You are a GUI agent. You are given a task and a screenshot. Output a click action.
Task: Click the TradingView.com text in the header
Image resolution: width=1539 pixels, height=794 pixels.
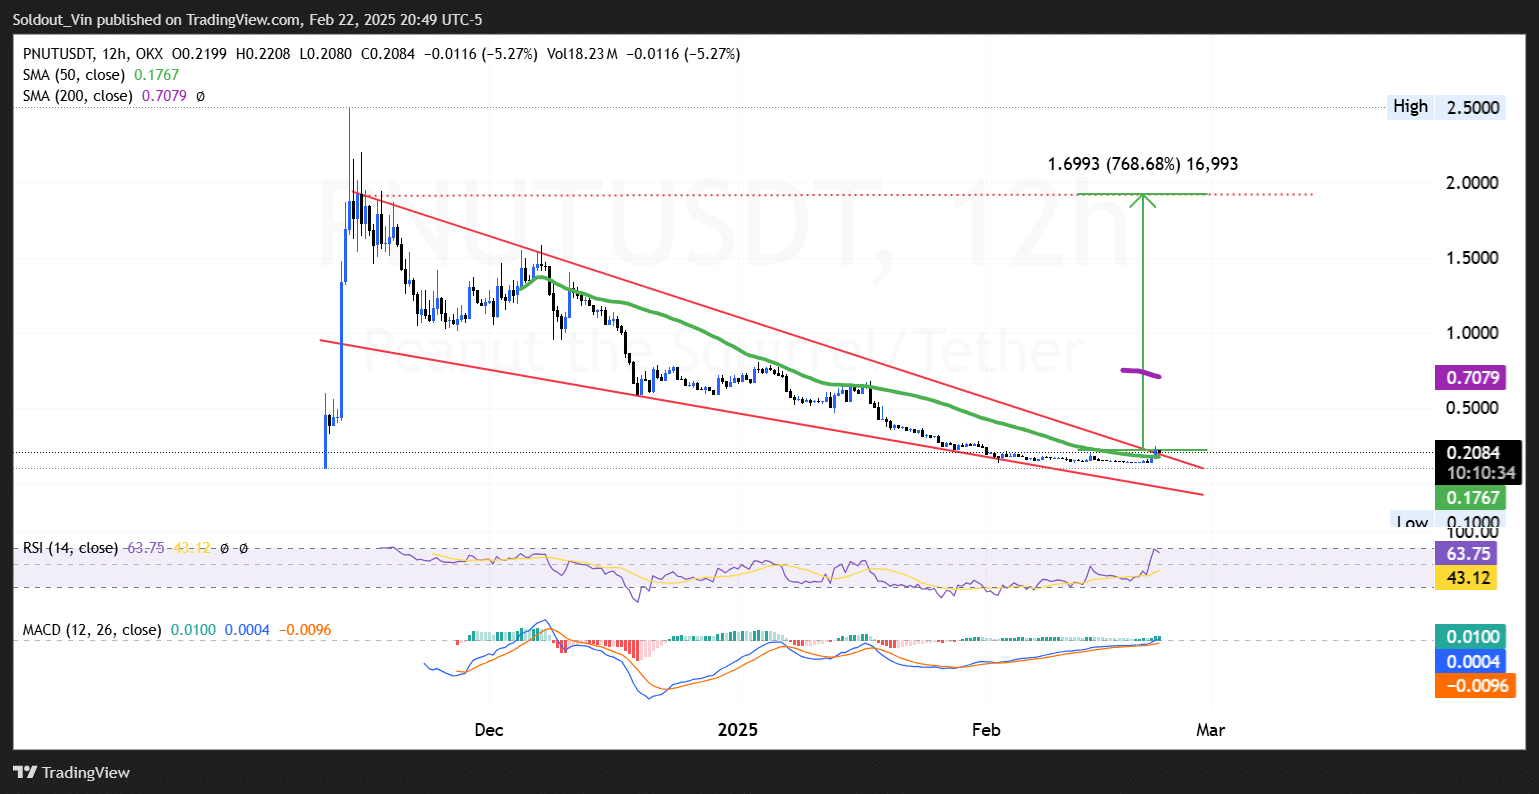242,20
